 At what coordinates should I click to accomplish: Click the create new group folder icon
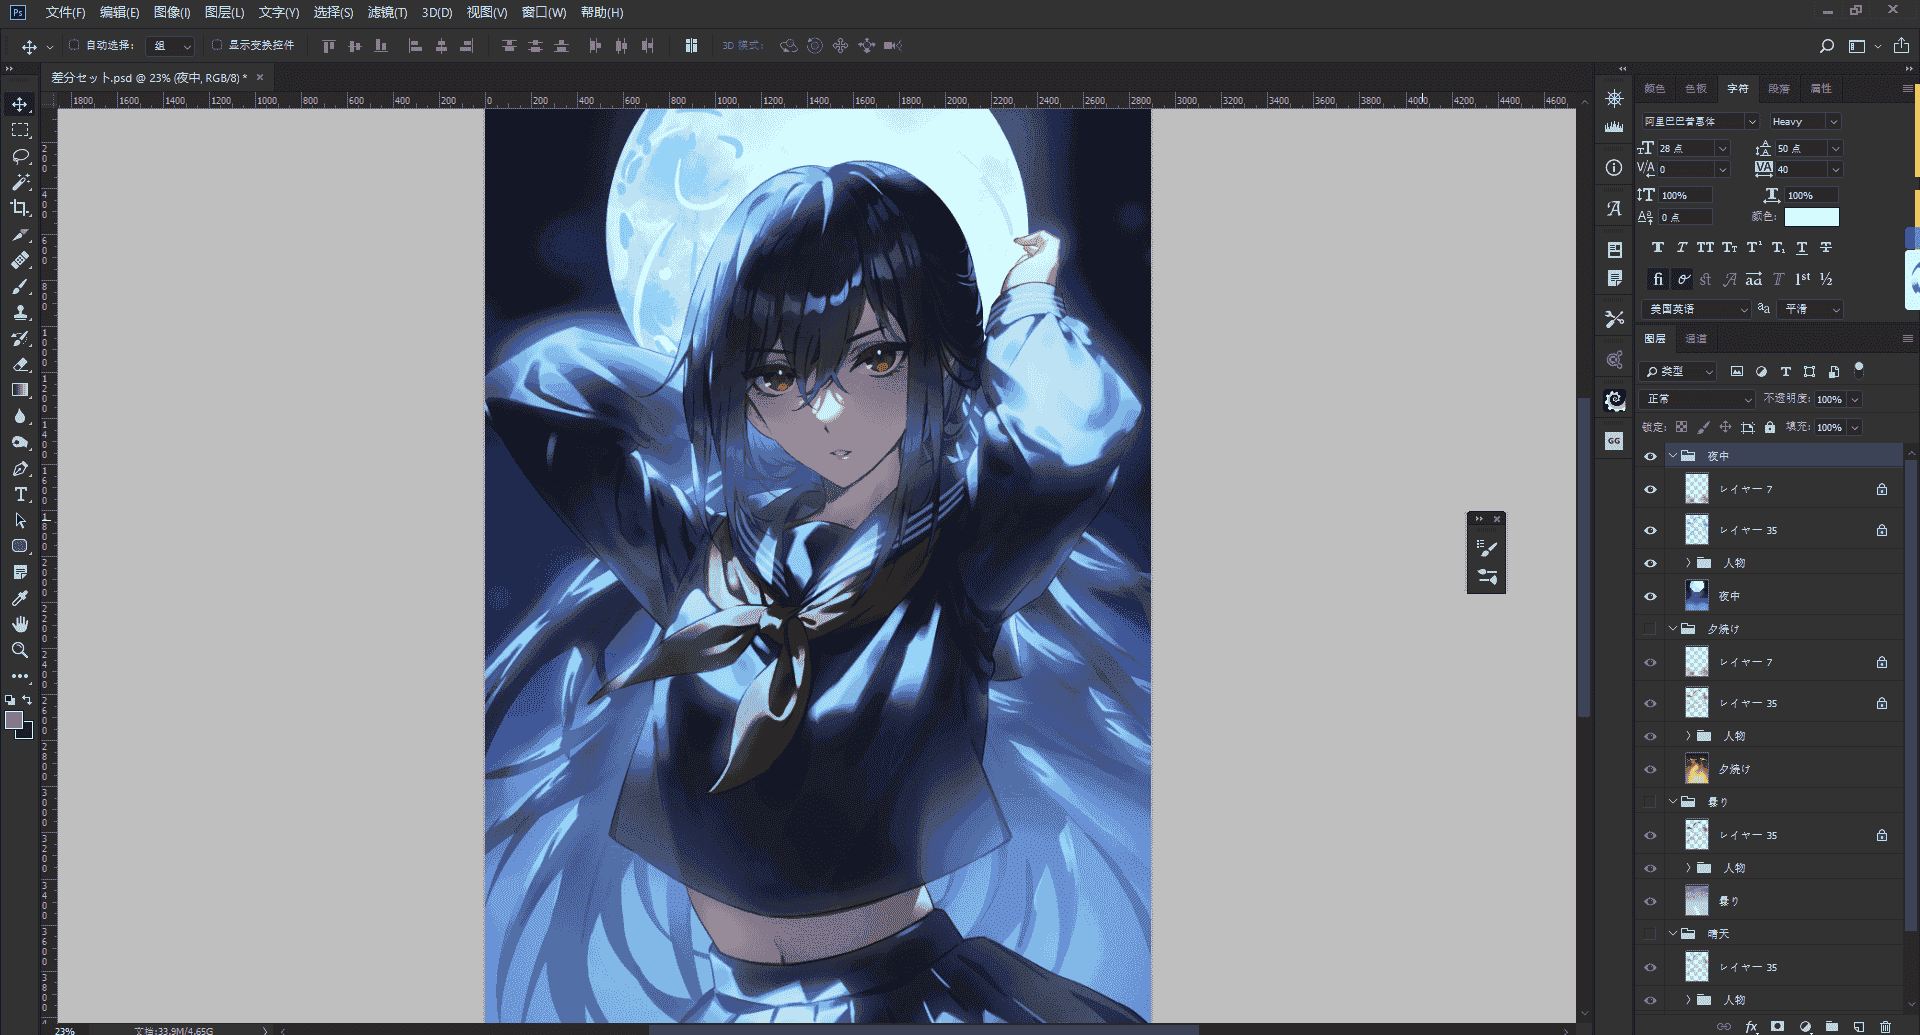click(x=1832, y=1027)
